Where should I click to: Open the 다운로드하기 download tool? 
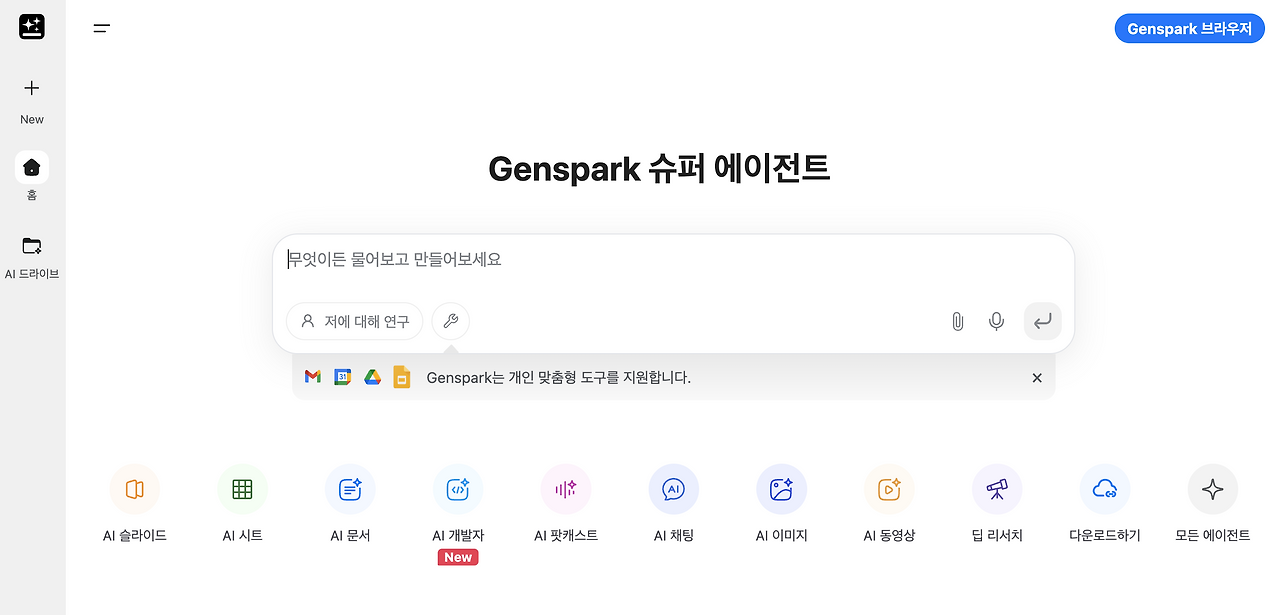pos(1105,500)
